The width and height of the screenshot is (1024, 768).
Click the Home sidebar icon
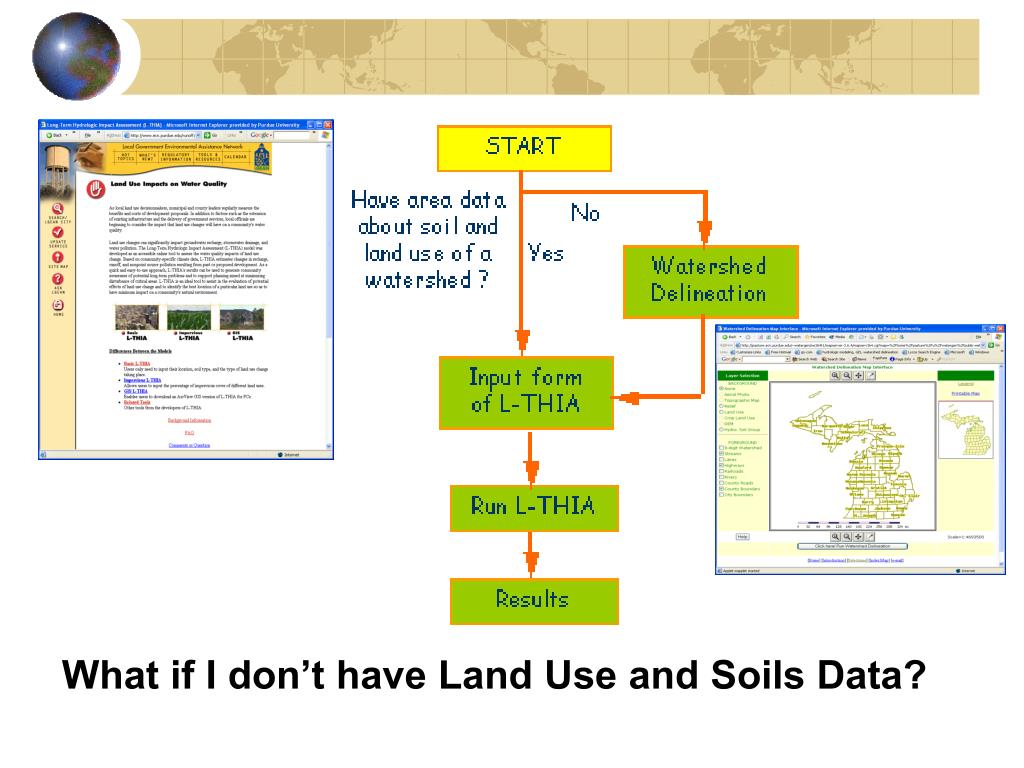57,305
